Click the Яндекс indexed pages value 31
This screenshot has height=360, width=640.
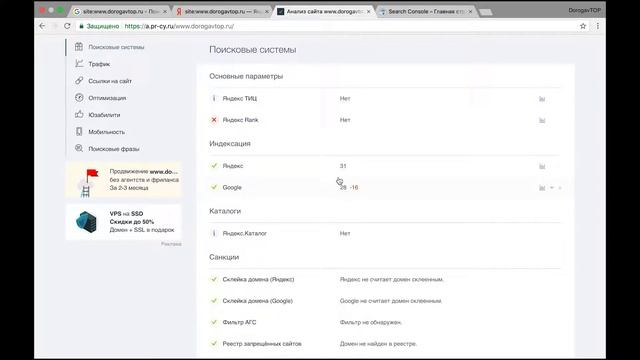pos(343,166)
